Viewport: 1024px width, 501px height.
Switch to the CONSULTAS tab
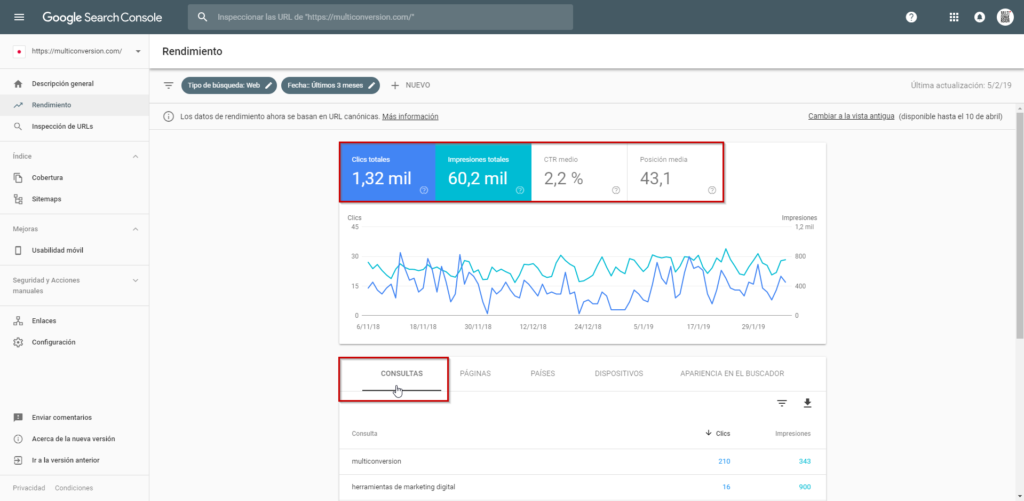402,374
